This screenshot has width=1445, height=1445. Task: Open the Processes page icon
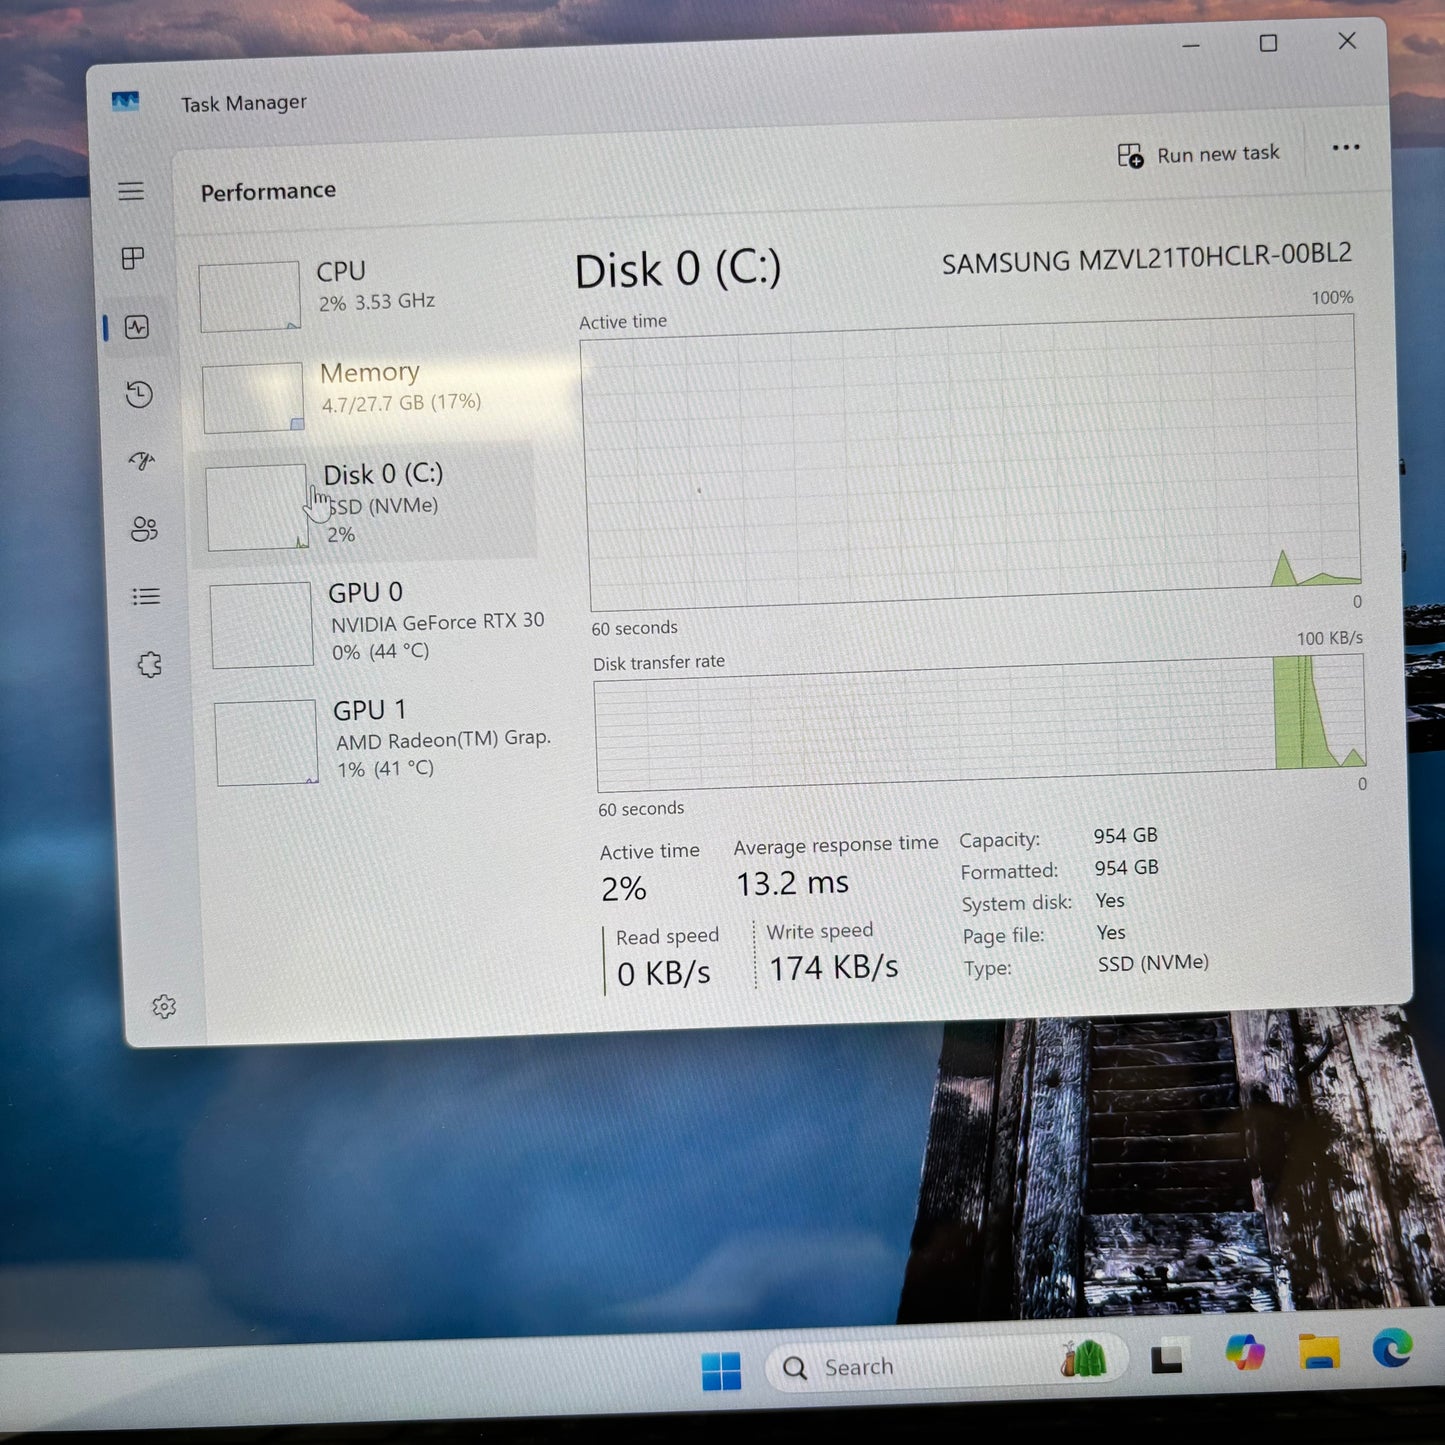(x=131, y=258)
